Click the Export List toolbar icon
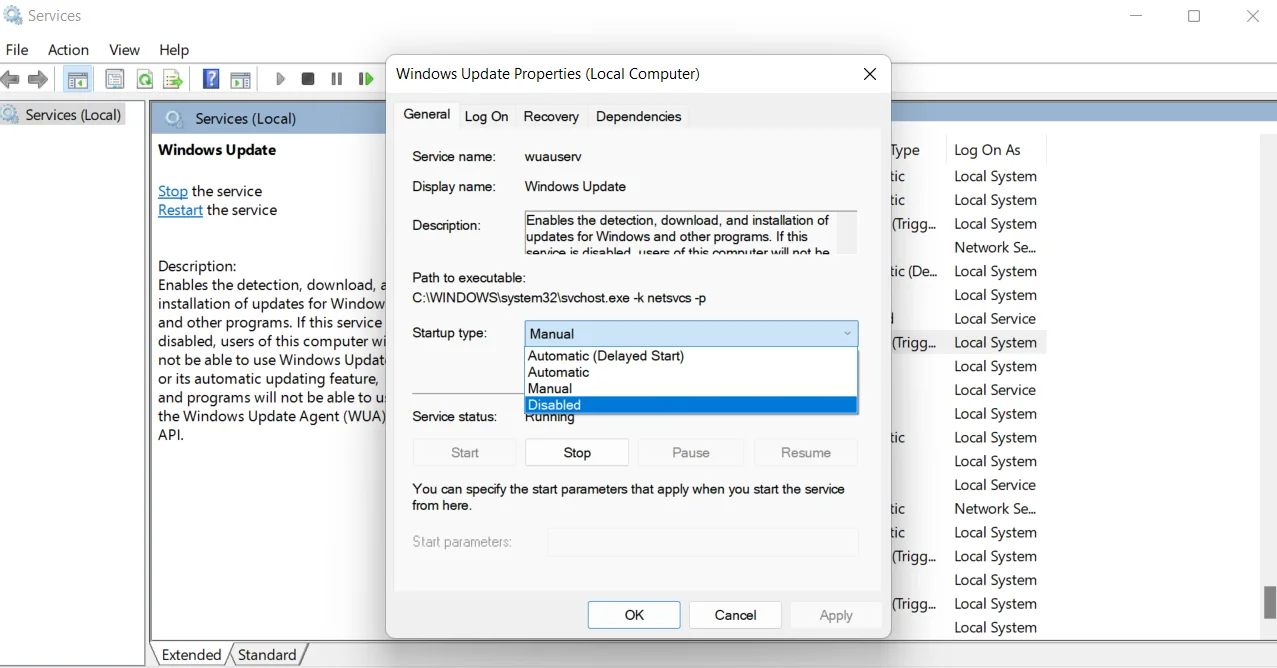 [x=173, y=79]
